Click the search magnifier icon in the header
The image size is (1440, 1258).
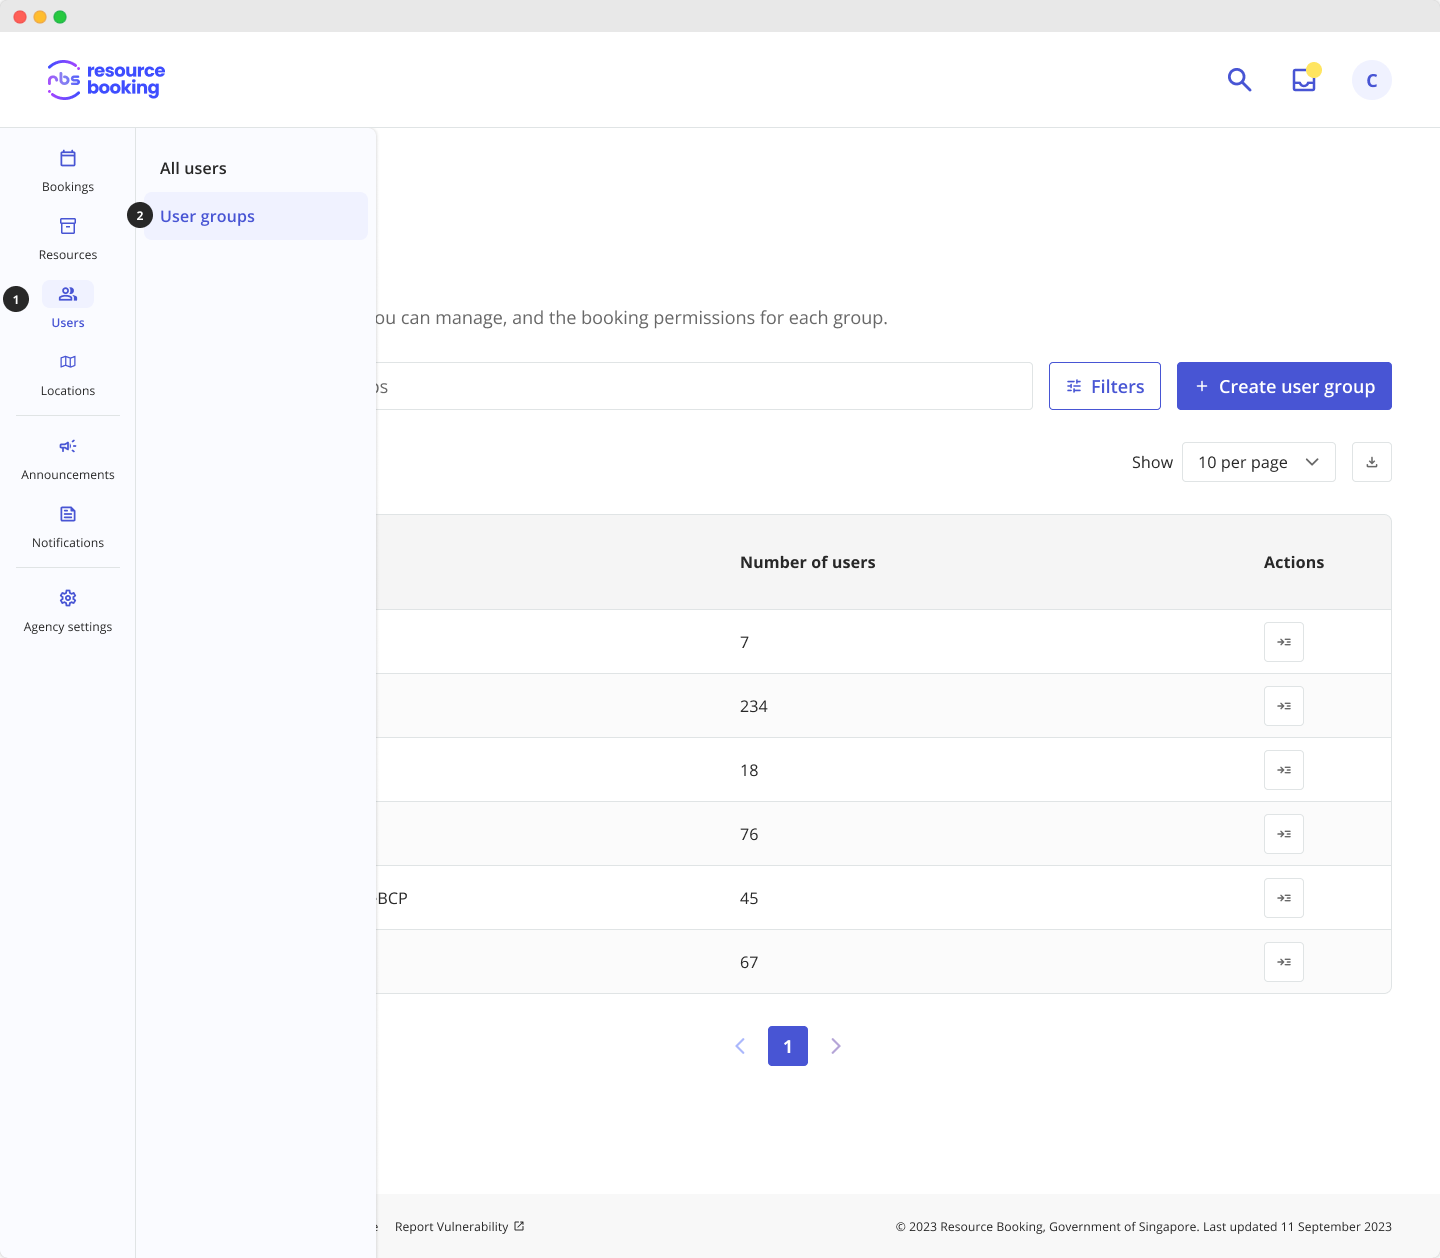tap(1239, 80)
